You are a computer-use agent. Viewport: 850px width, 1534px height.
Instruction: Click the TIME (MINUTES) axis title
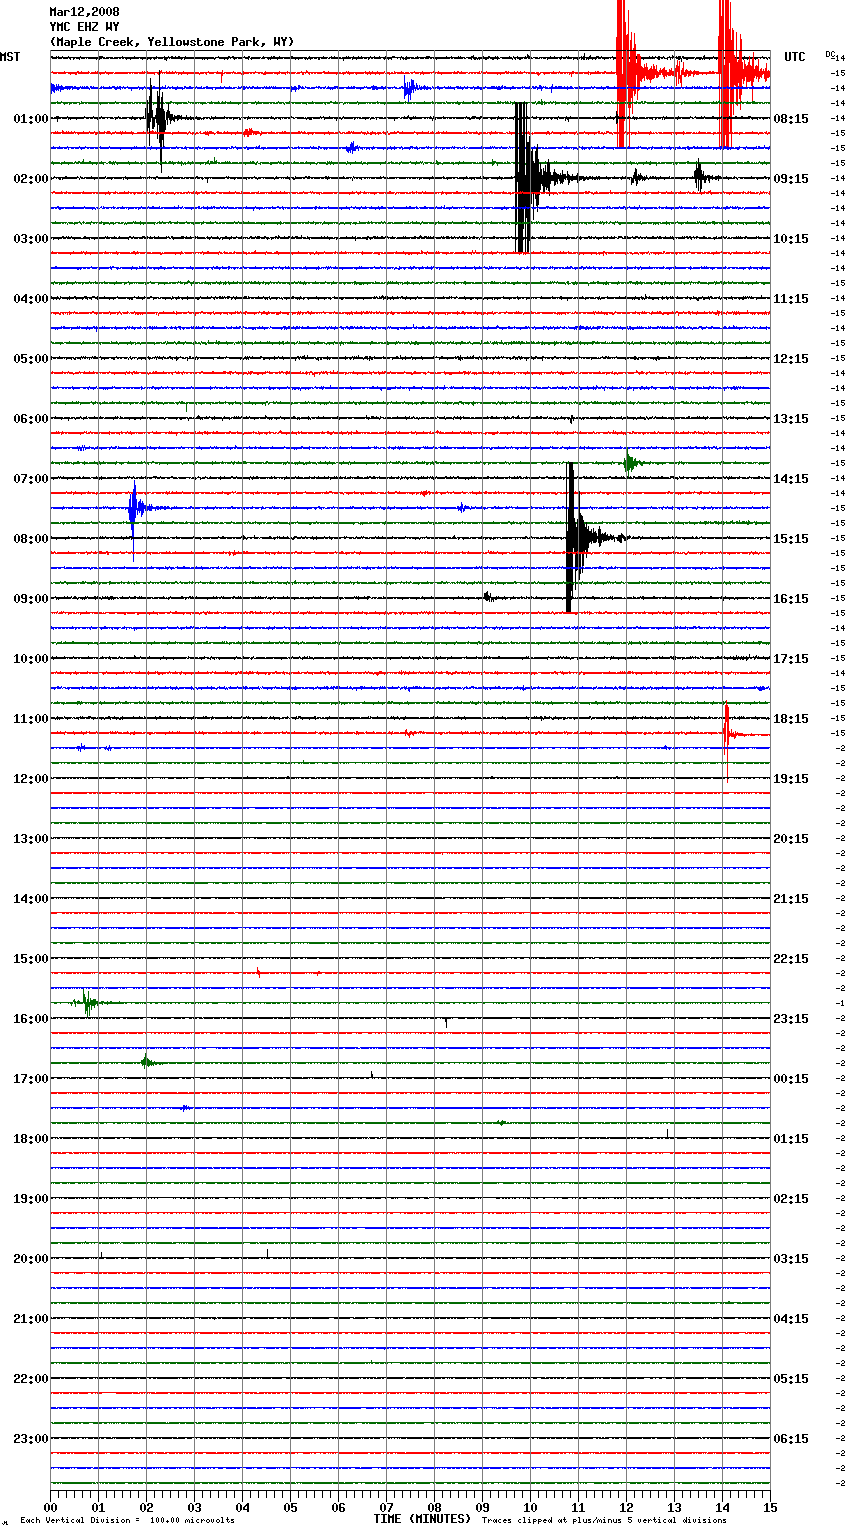[422, 1519]
